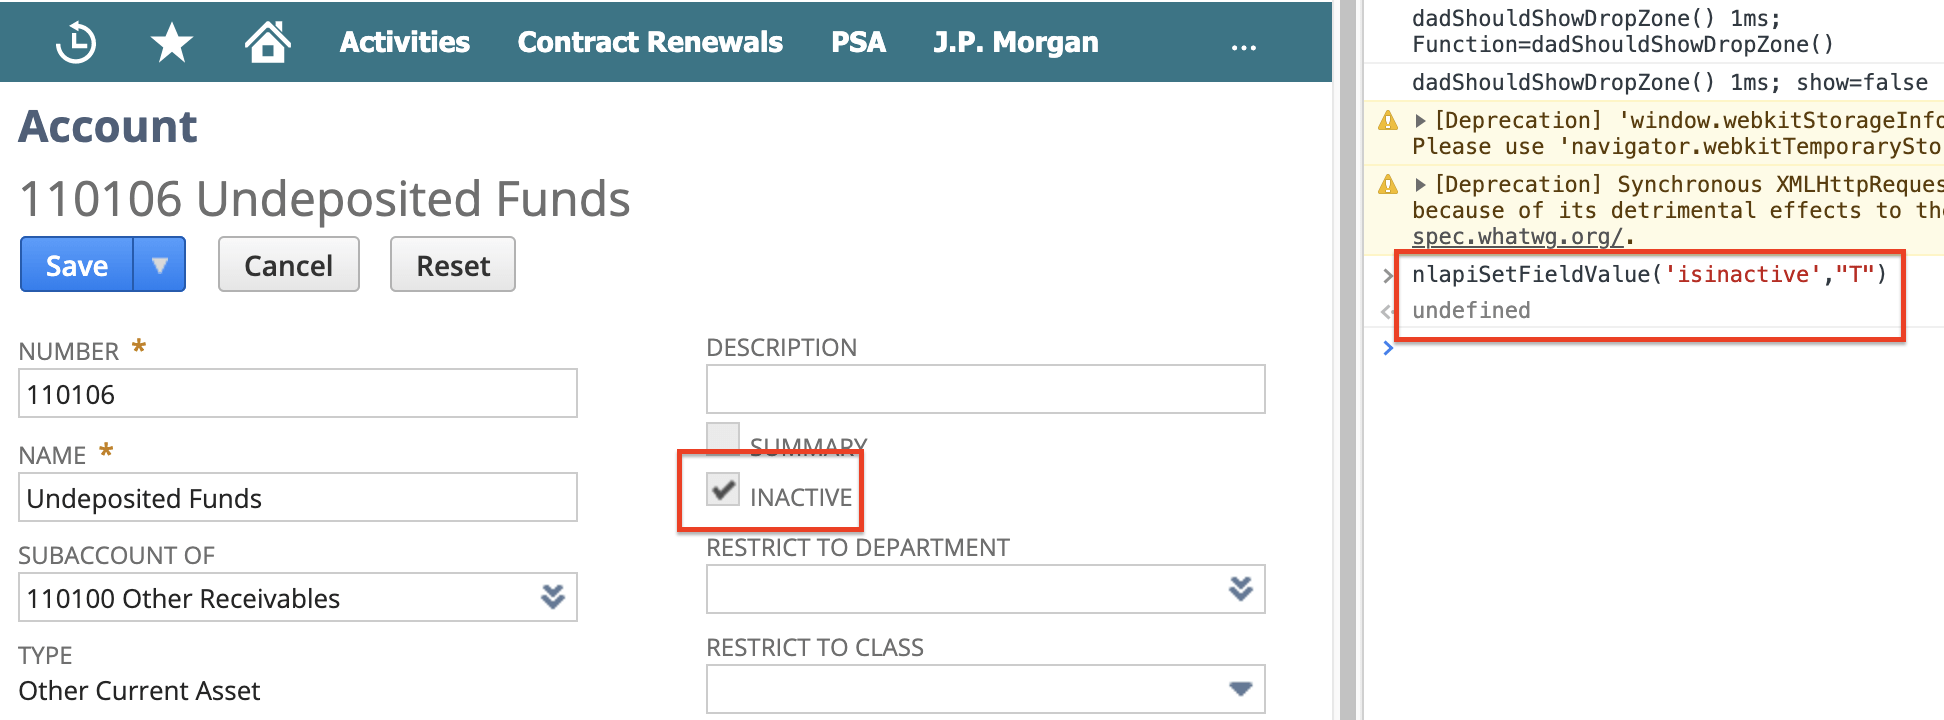Open the RESTRICT TO DEPARTMENT picker
This screenshot has height=720, width=1944.
(1240, 589)
